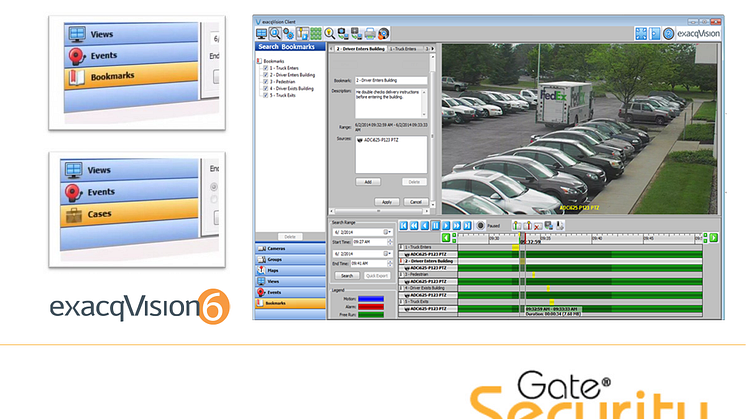The width and height of the screenshot is (746, 419).
Task: Click highlighted Cases in lower-left enlarged panel
Action: (129, 214)
